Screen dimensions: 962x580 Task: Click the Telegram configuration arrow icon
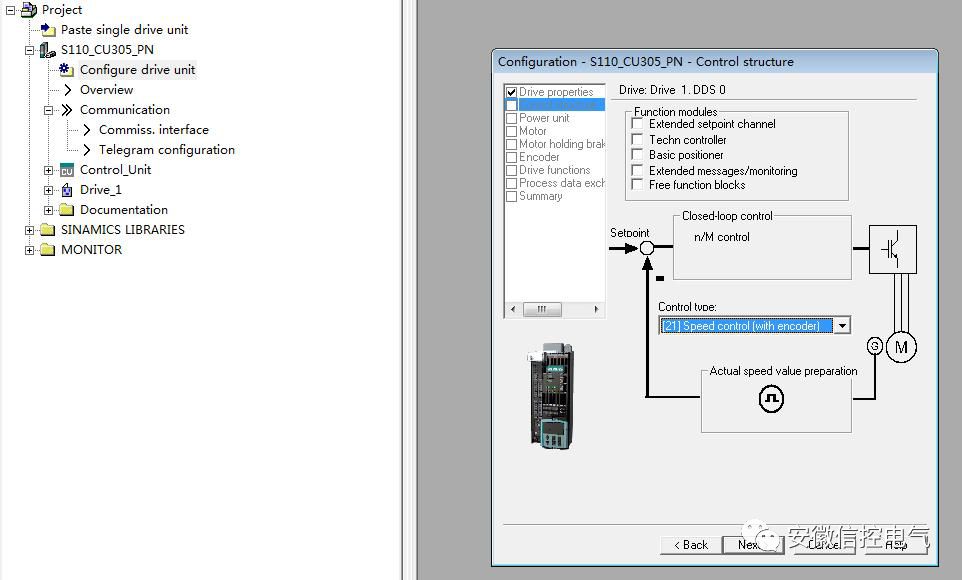(87, 150)
